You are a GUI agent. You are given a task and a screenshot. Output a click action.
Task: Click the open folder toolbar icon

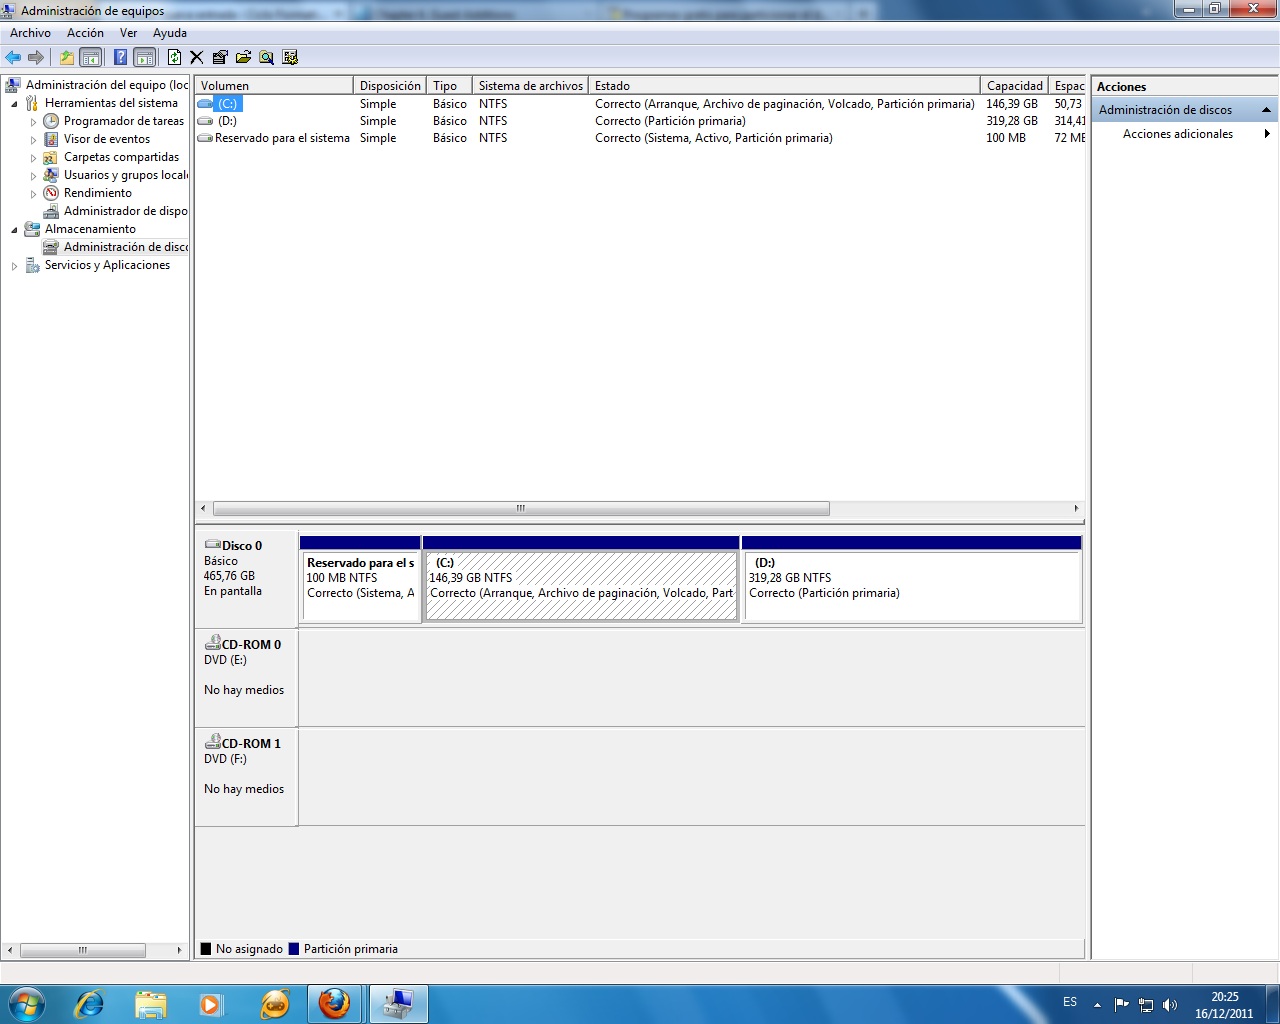pyautogui.click(x=243, y=58)
